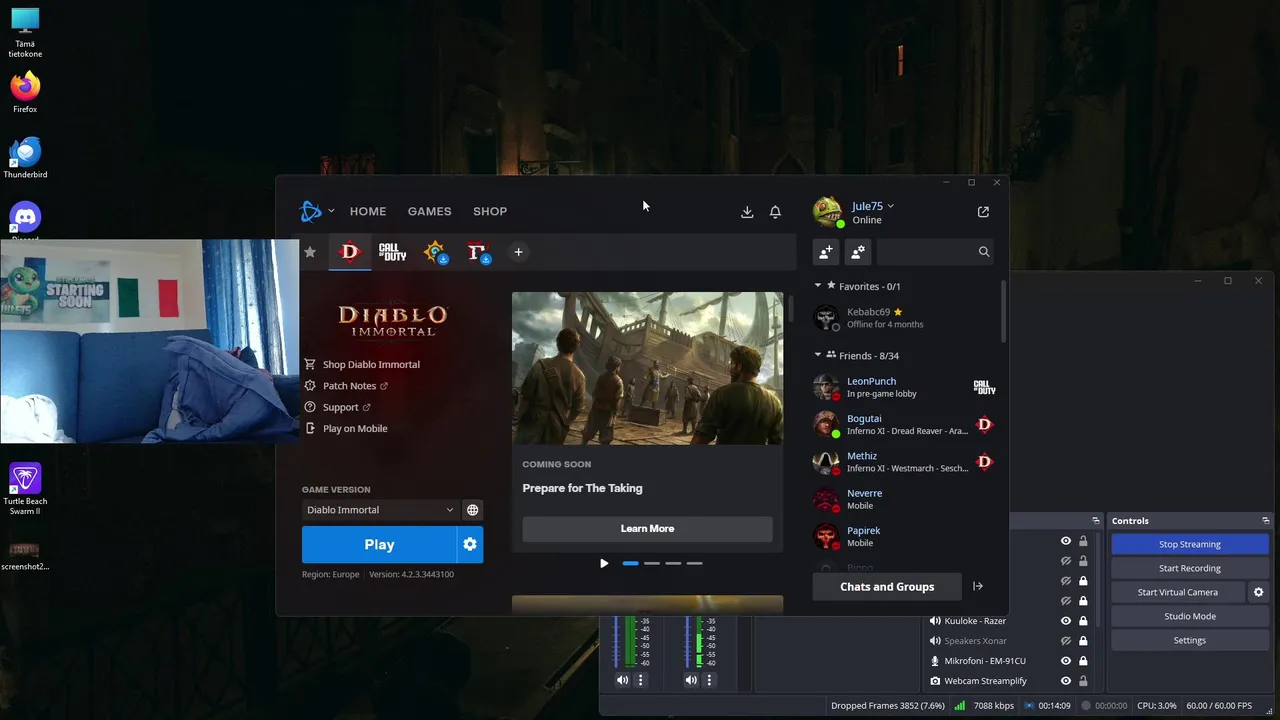The height and width of the screenshot is (720, 1280).
Task: Open the right mixer channel three-dot menu
Action: click(x=709, y=680)
